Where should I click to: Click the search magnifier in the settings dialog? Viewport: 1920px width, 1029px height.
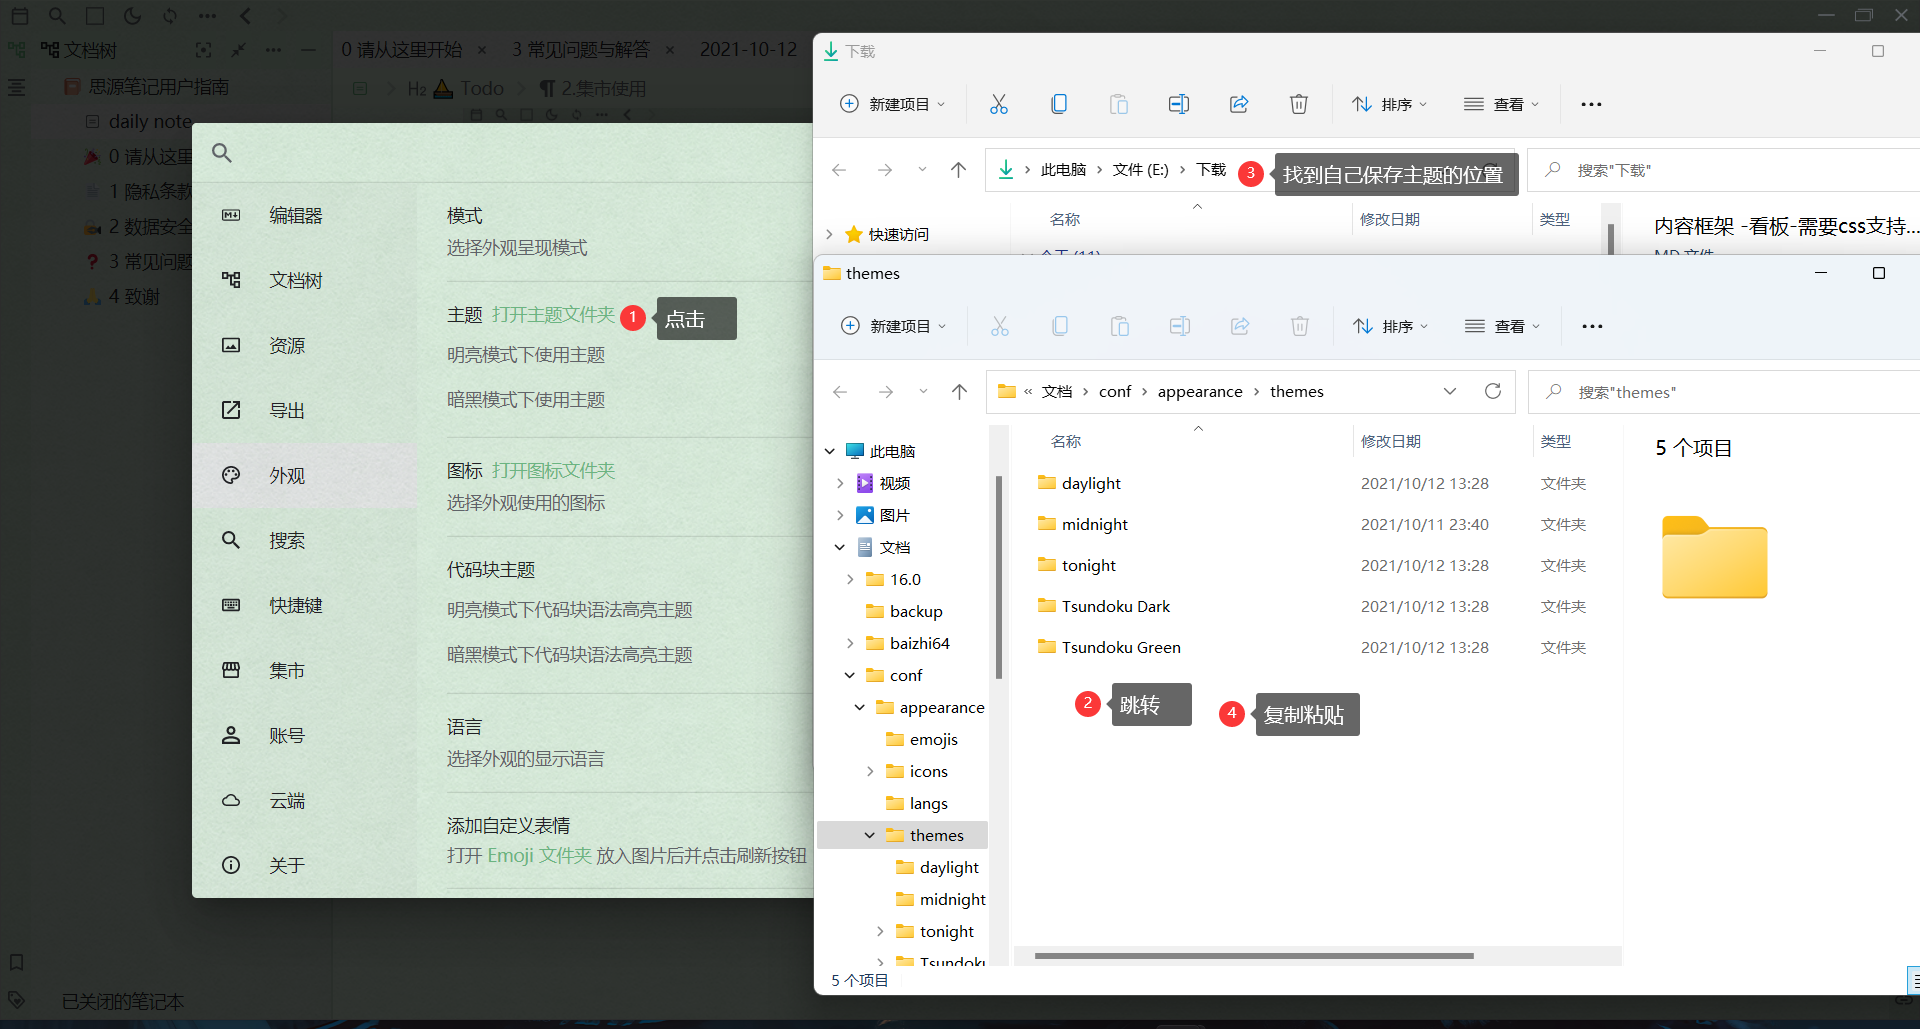pyautogui.click(x=221, y=153)
